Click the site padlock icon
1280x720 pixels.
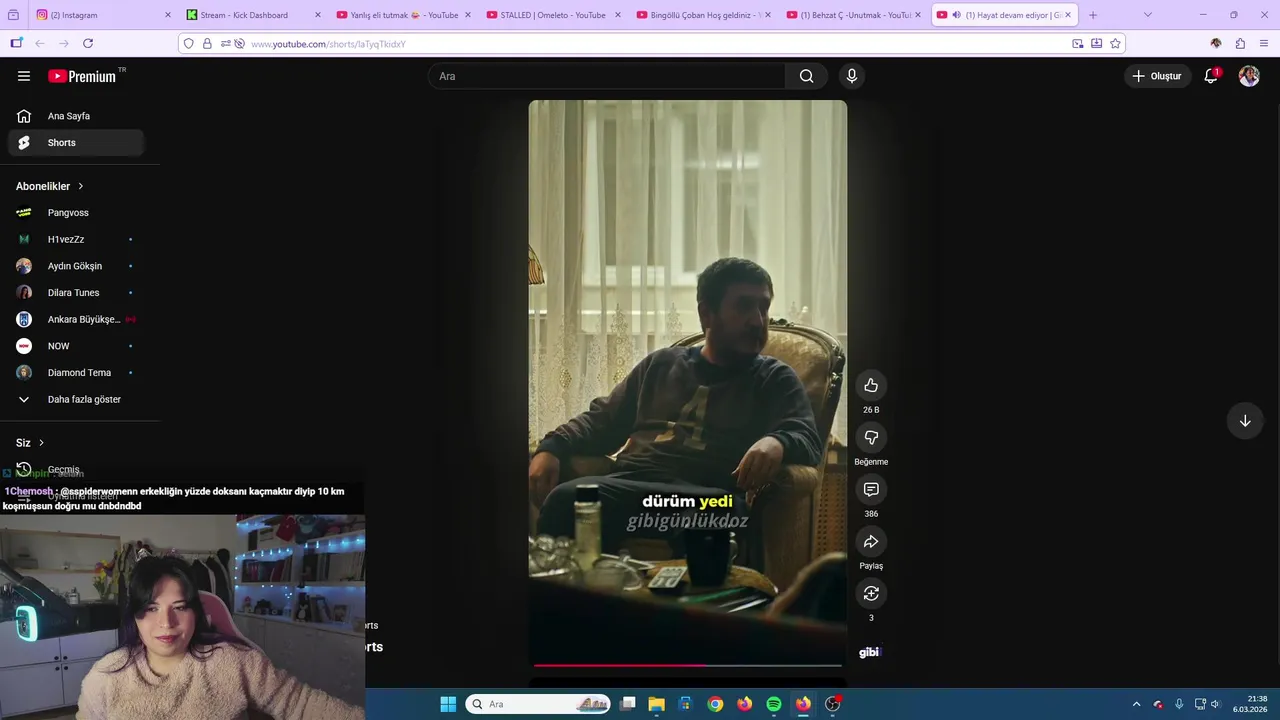[207, 43]
